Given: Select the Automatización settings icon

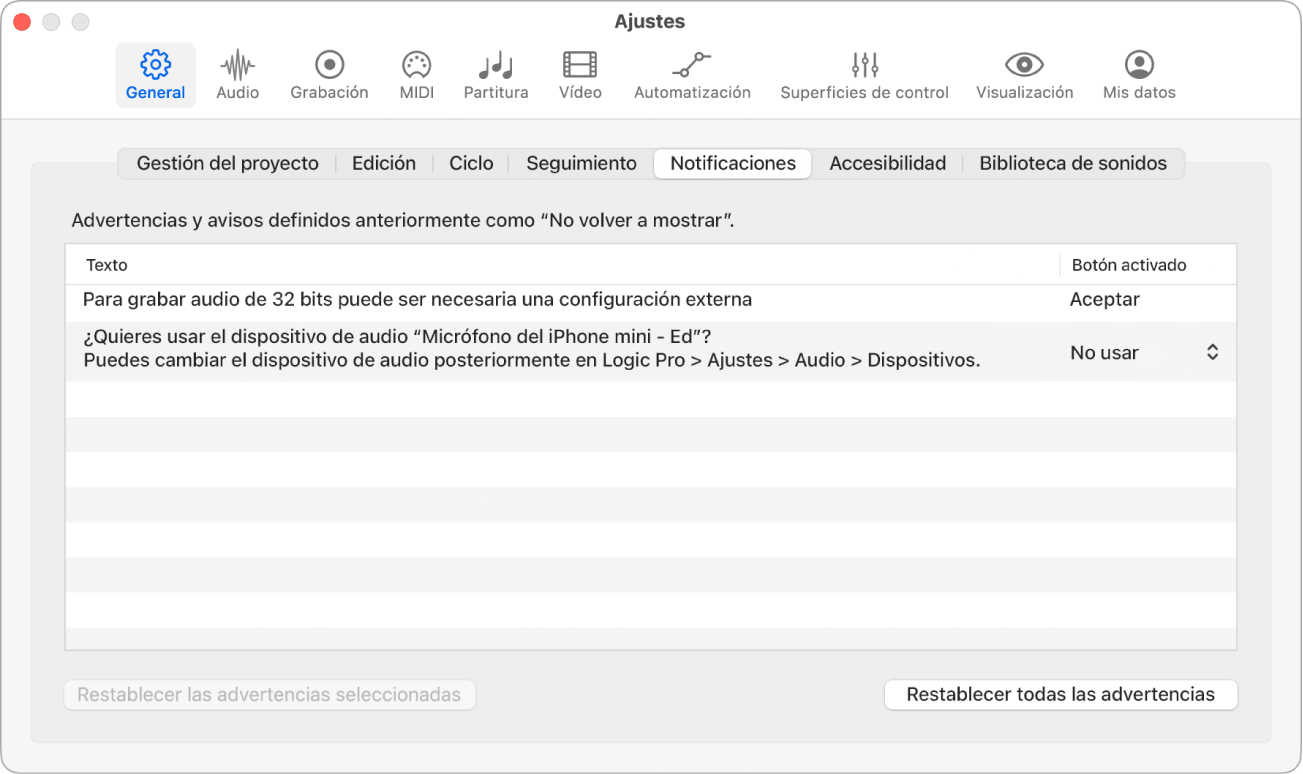Looking at the screenshot, I should point(691,74).
